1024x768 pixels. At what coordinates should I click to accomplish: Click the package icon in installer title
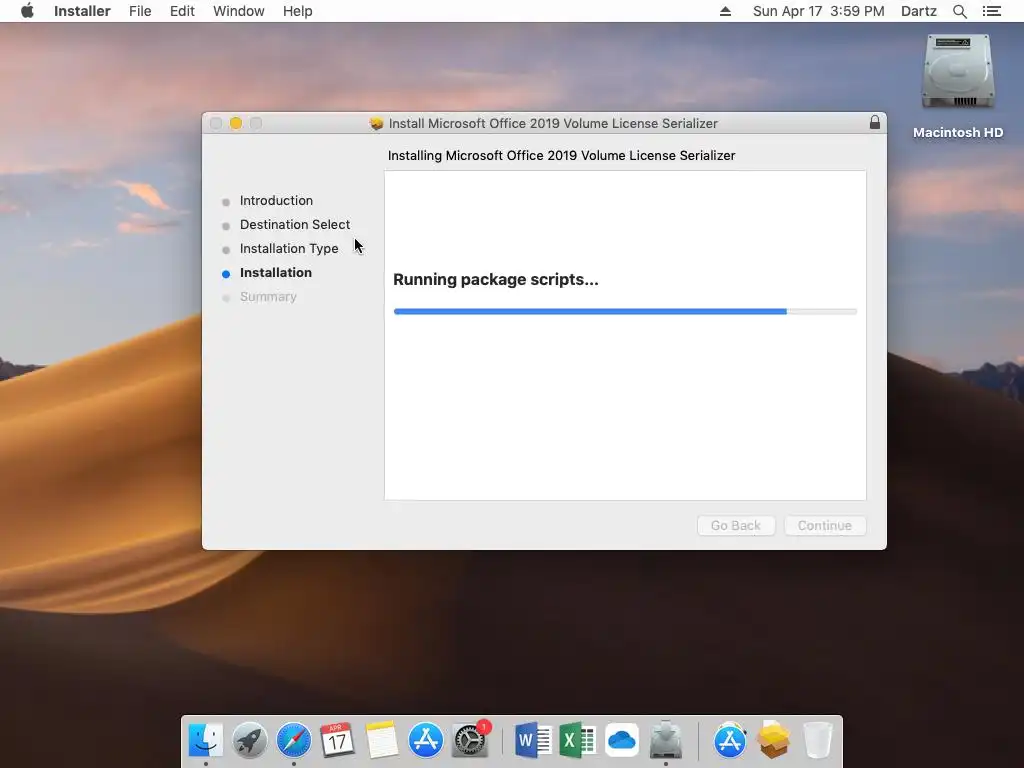click(376, 123)
